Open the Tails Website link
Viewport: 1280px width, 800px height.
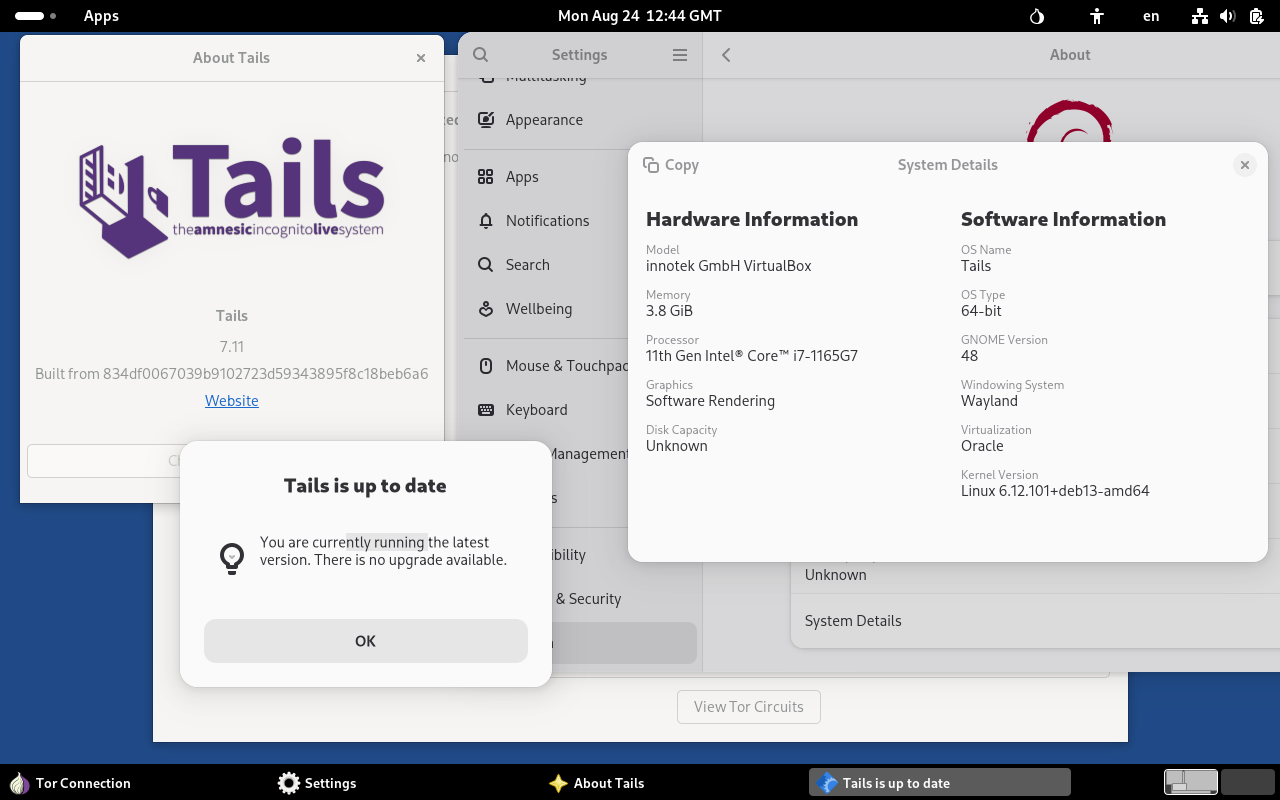tap(232, 401)
